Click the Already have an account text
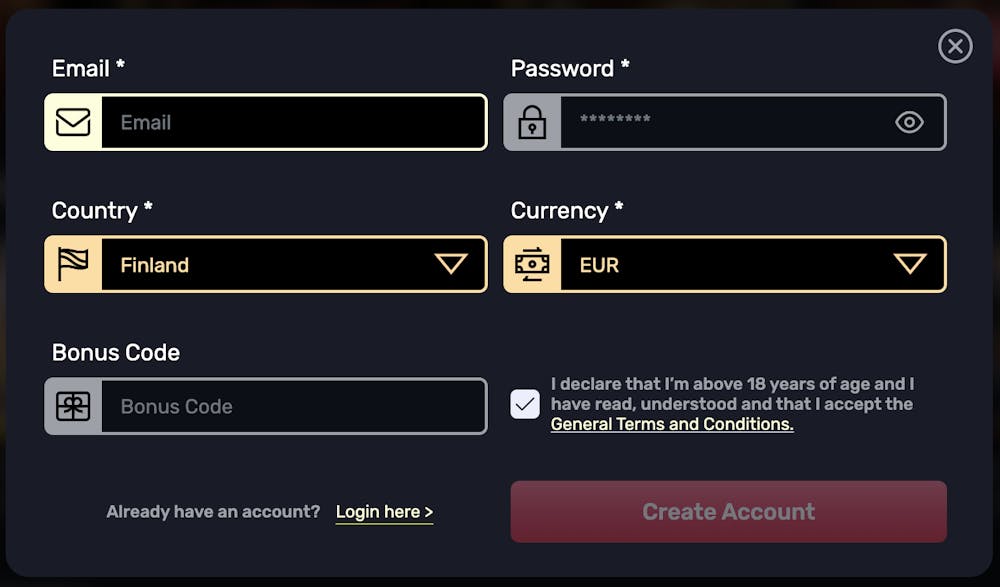Viewport: 1000px width, 587px height. click(213, 512)
